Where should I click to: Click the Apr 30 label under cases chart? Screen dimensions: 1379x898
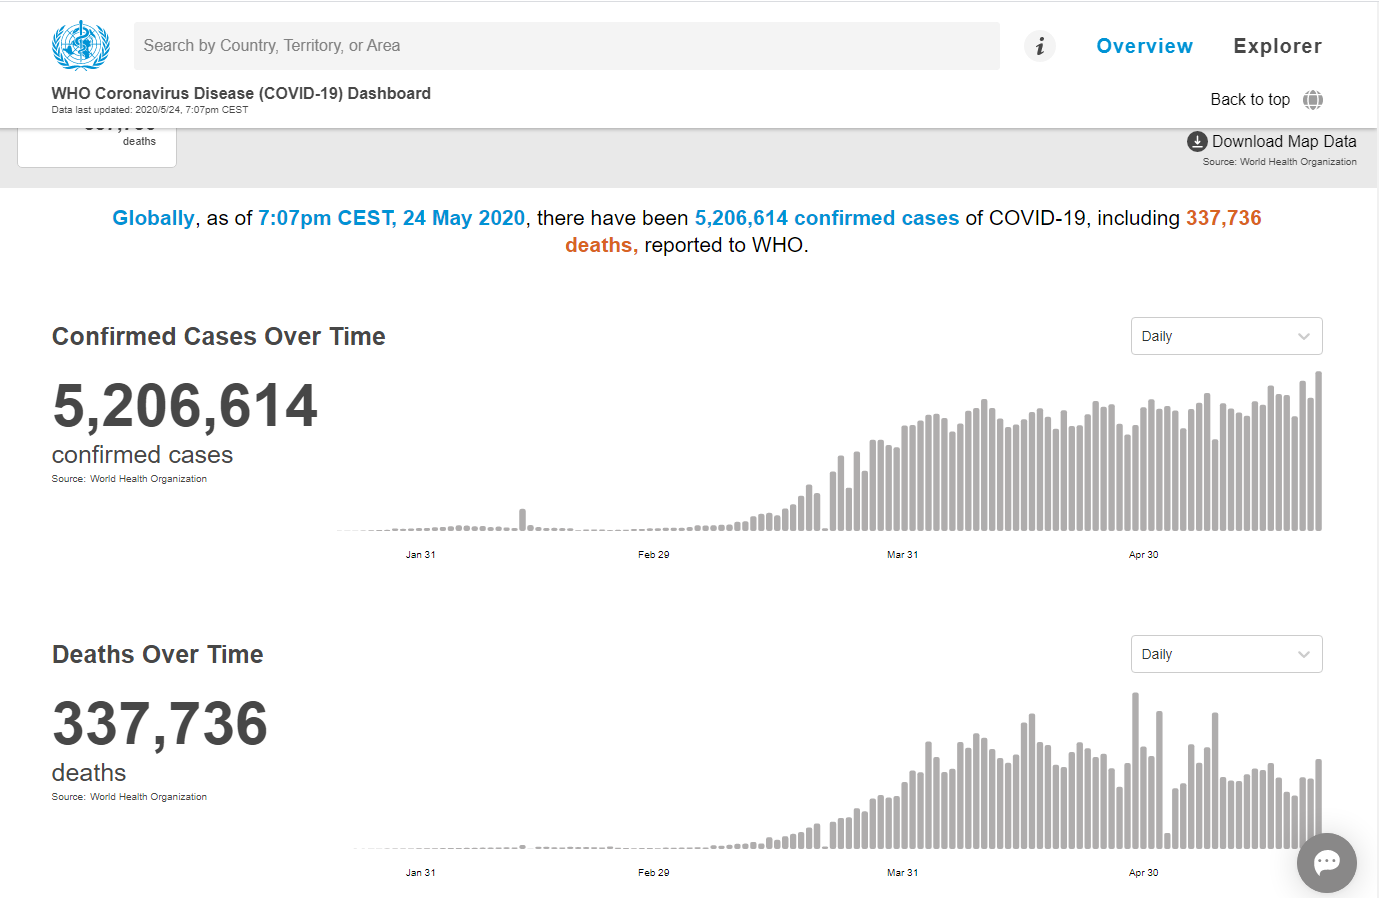coord(1144,554)
